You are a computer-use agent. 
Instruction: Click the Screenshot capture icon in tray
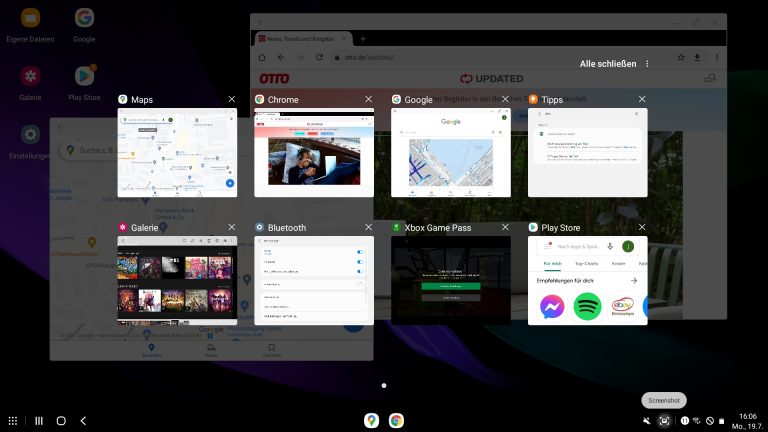pyautogui.click(x=664, y=421)
